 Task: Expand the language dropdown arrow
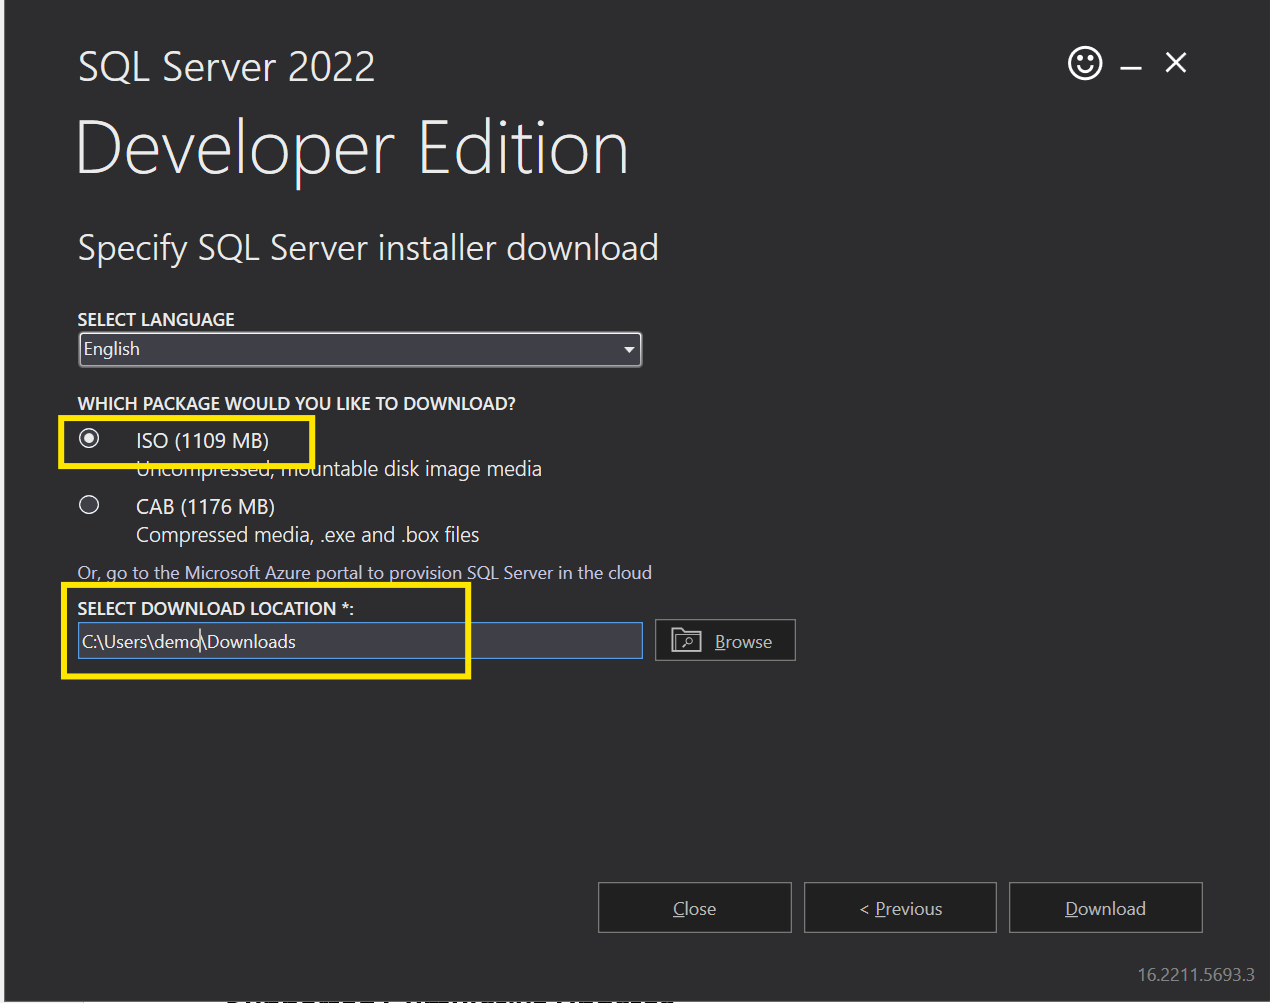pyautogui.click(x=628, y=350)
